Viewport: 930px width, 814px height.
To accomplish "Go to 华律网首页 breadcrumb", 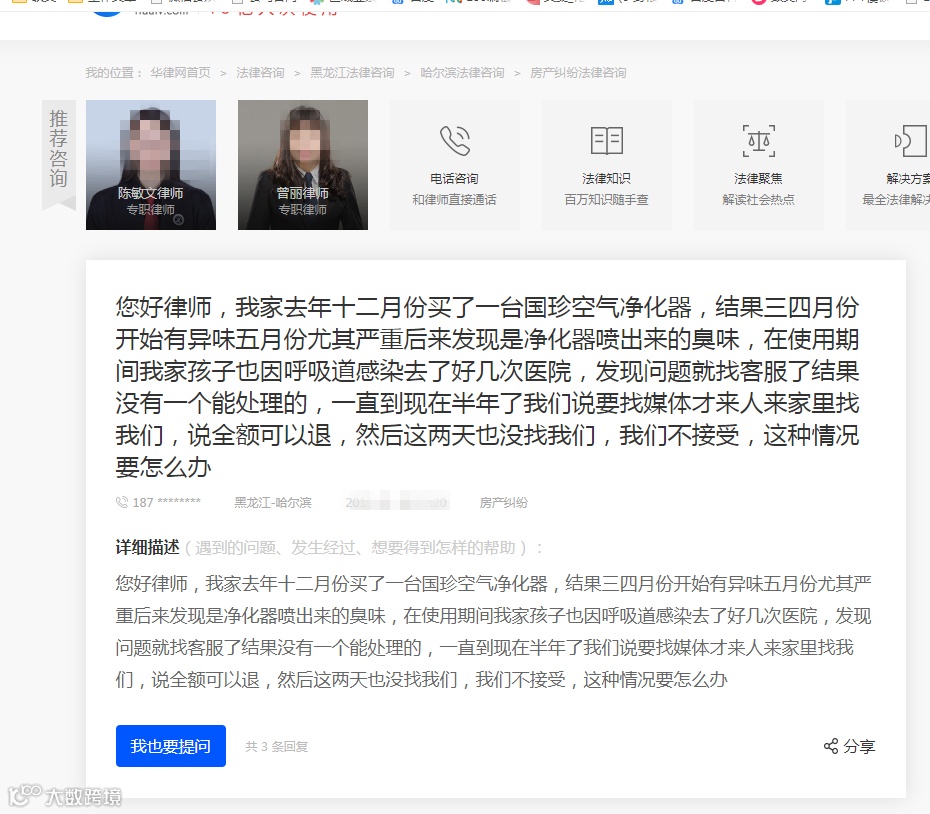I will pyautogui.click(x=180, y=72).
